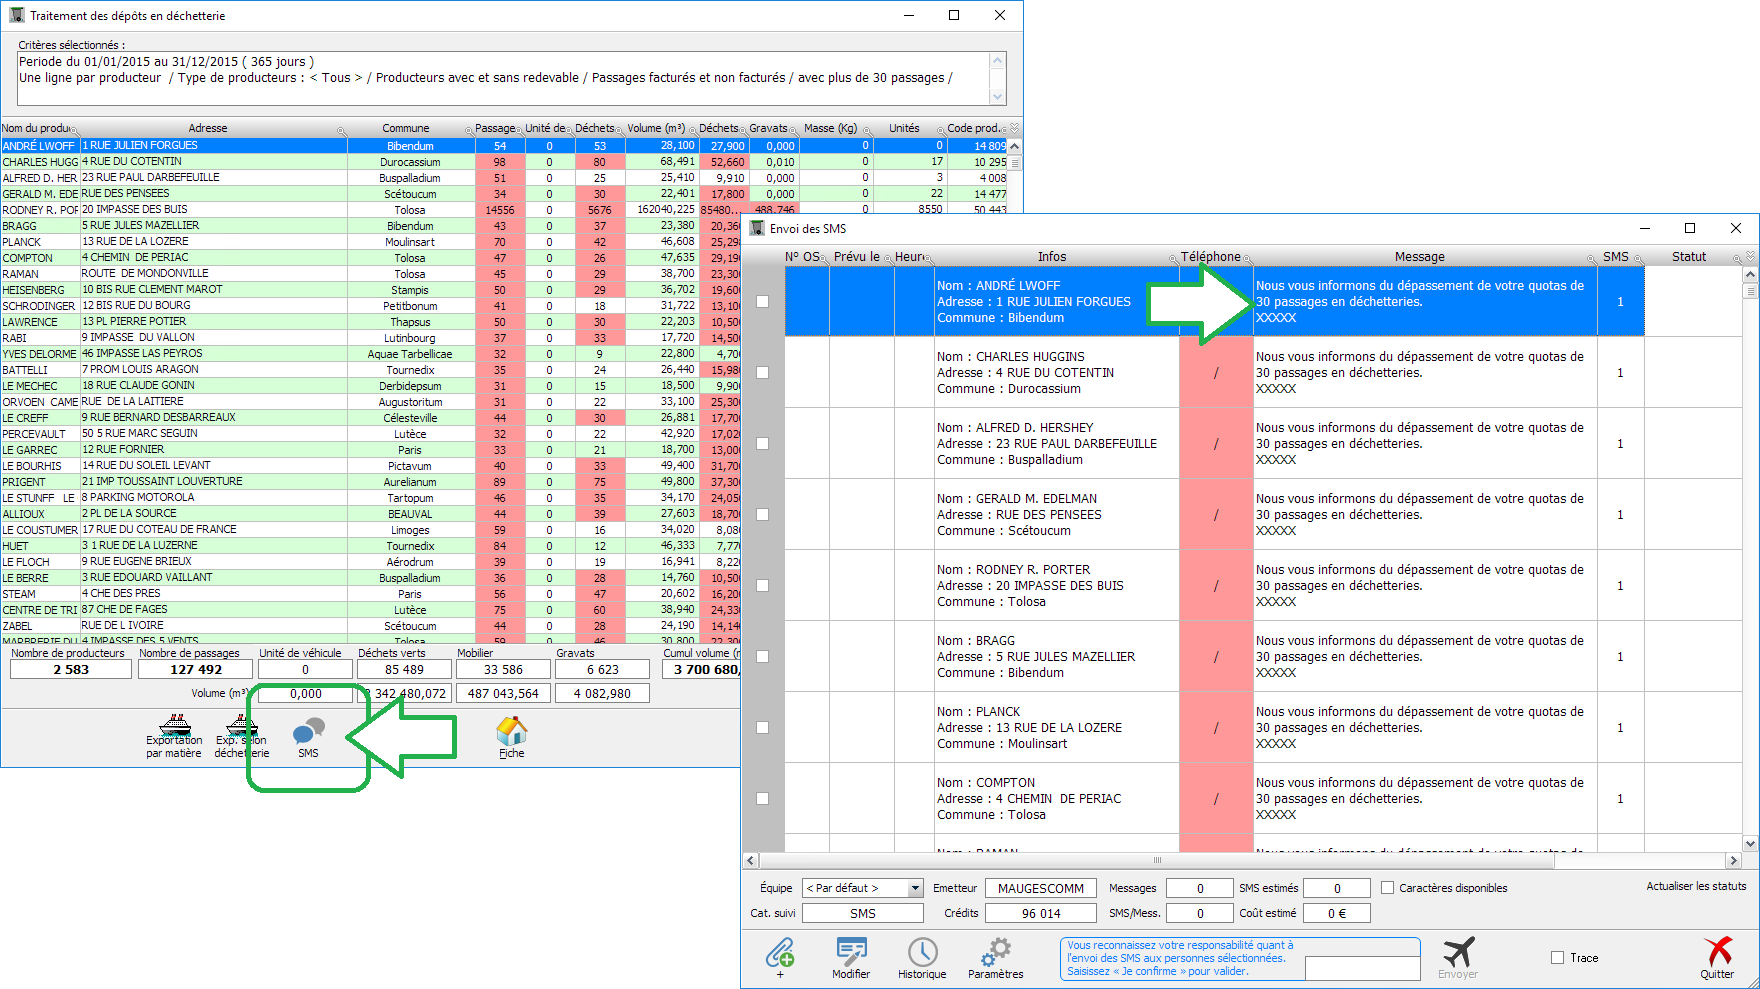
Task: Open Modifier message editor icon
Action: coord(851,953)
